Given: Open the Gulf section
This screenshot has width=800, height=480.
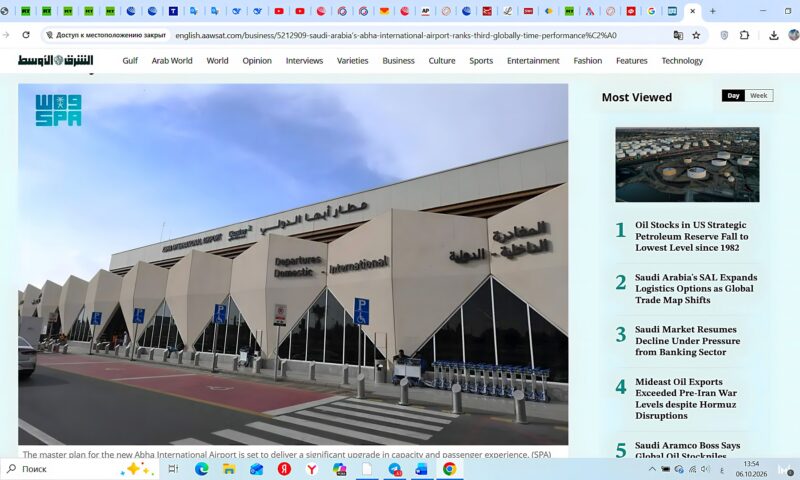Looking at the screenshot, I should [130, 61].
